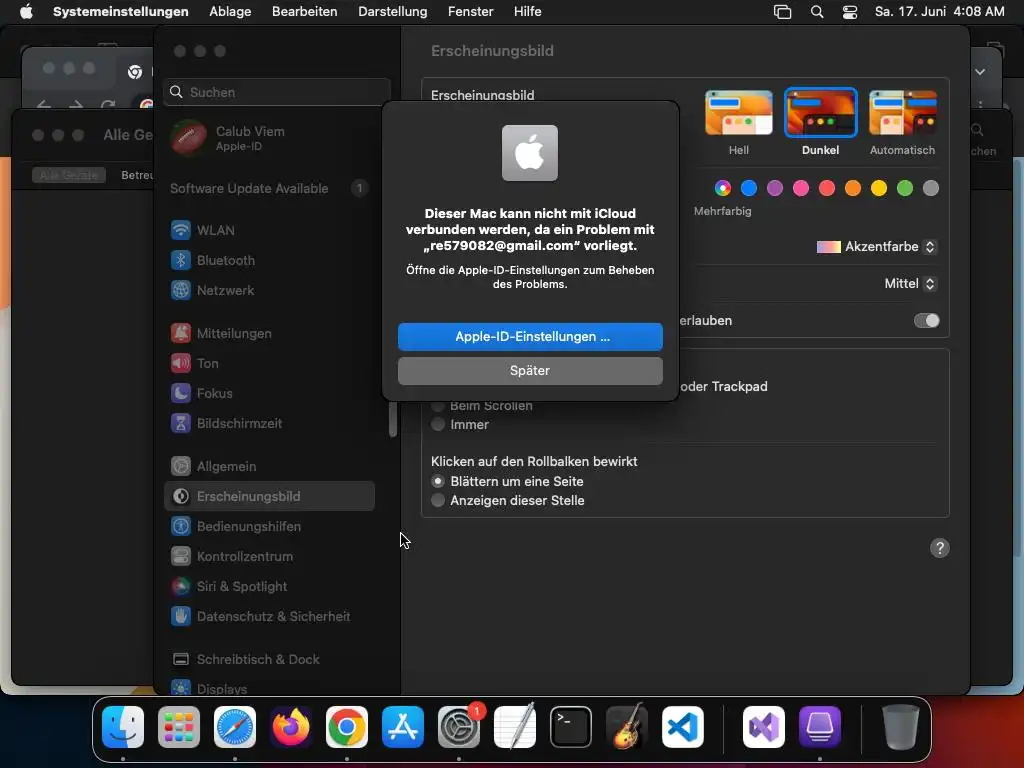
Task: Choose the yellow accent color
Action: [x=879, y=189]
